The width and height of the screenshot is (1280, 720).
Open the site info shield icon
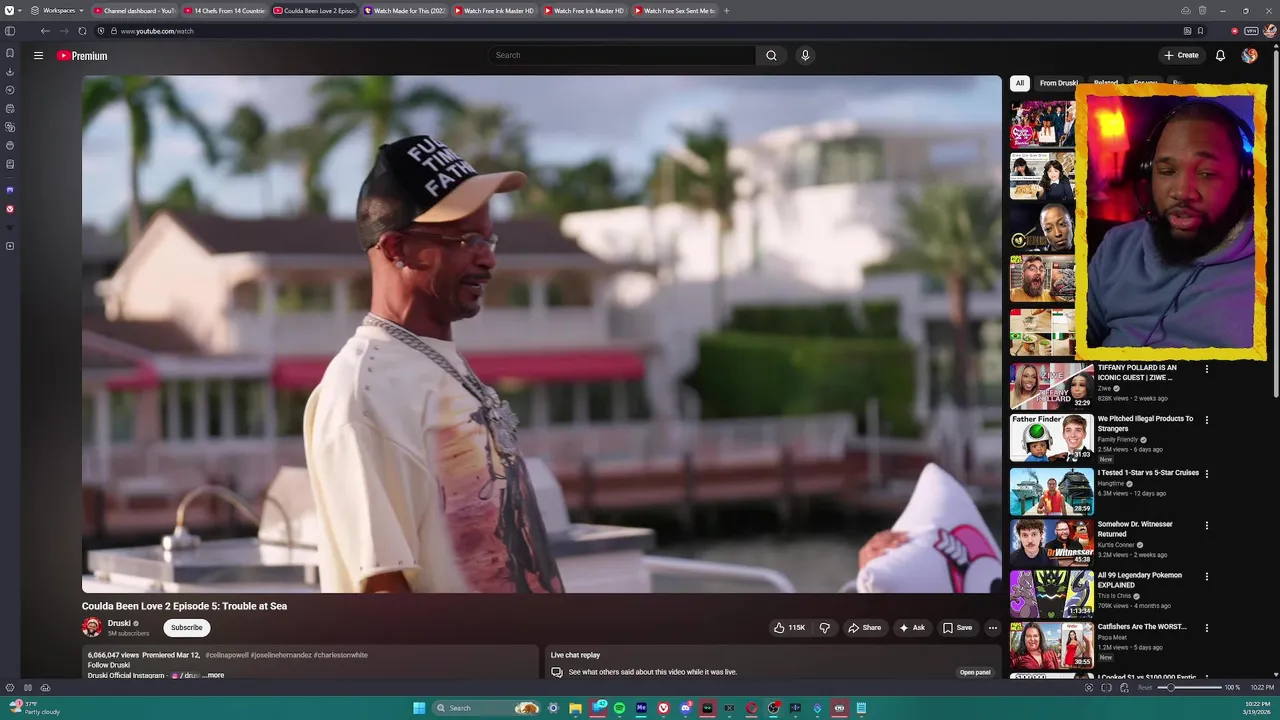[100, 31]
